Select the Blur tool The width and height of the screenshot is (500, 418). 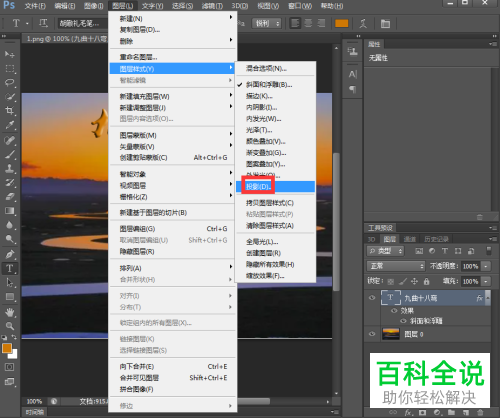[x=10, y=225]
